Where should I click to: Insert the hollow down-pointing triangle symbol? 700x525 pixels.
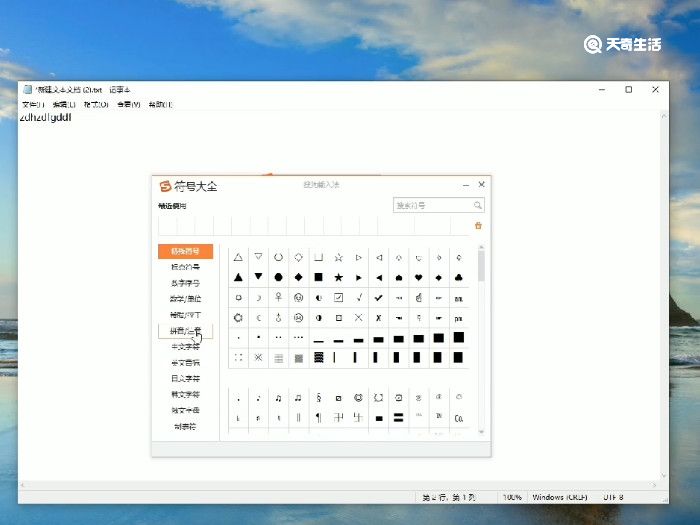tap(258, 258)
